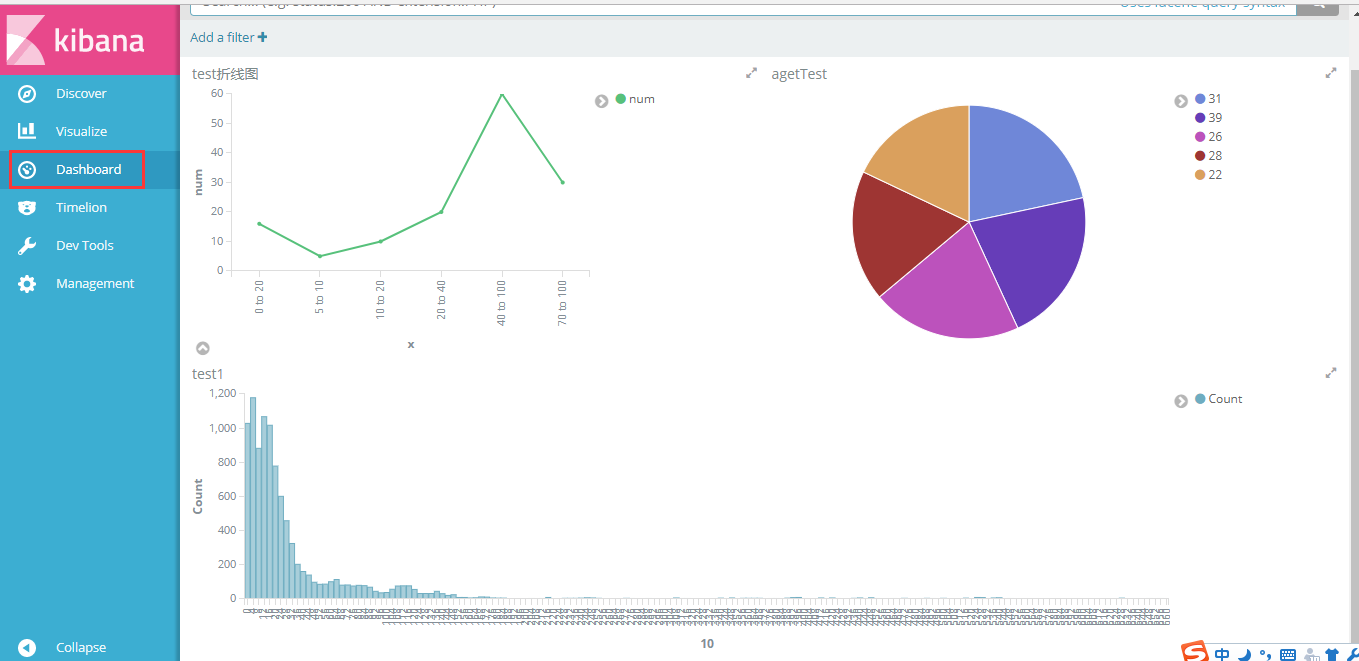Open the soft keyboard icon in IME bar

pyautogui.click(x=1288, y=655)
